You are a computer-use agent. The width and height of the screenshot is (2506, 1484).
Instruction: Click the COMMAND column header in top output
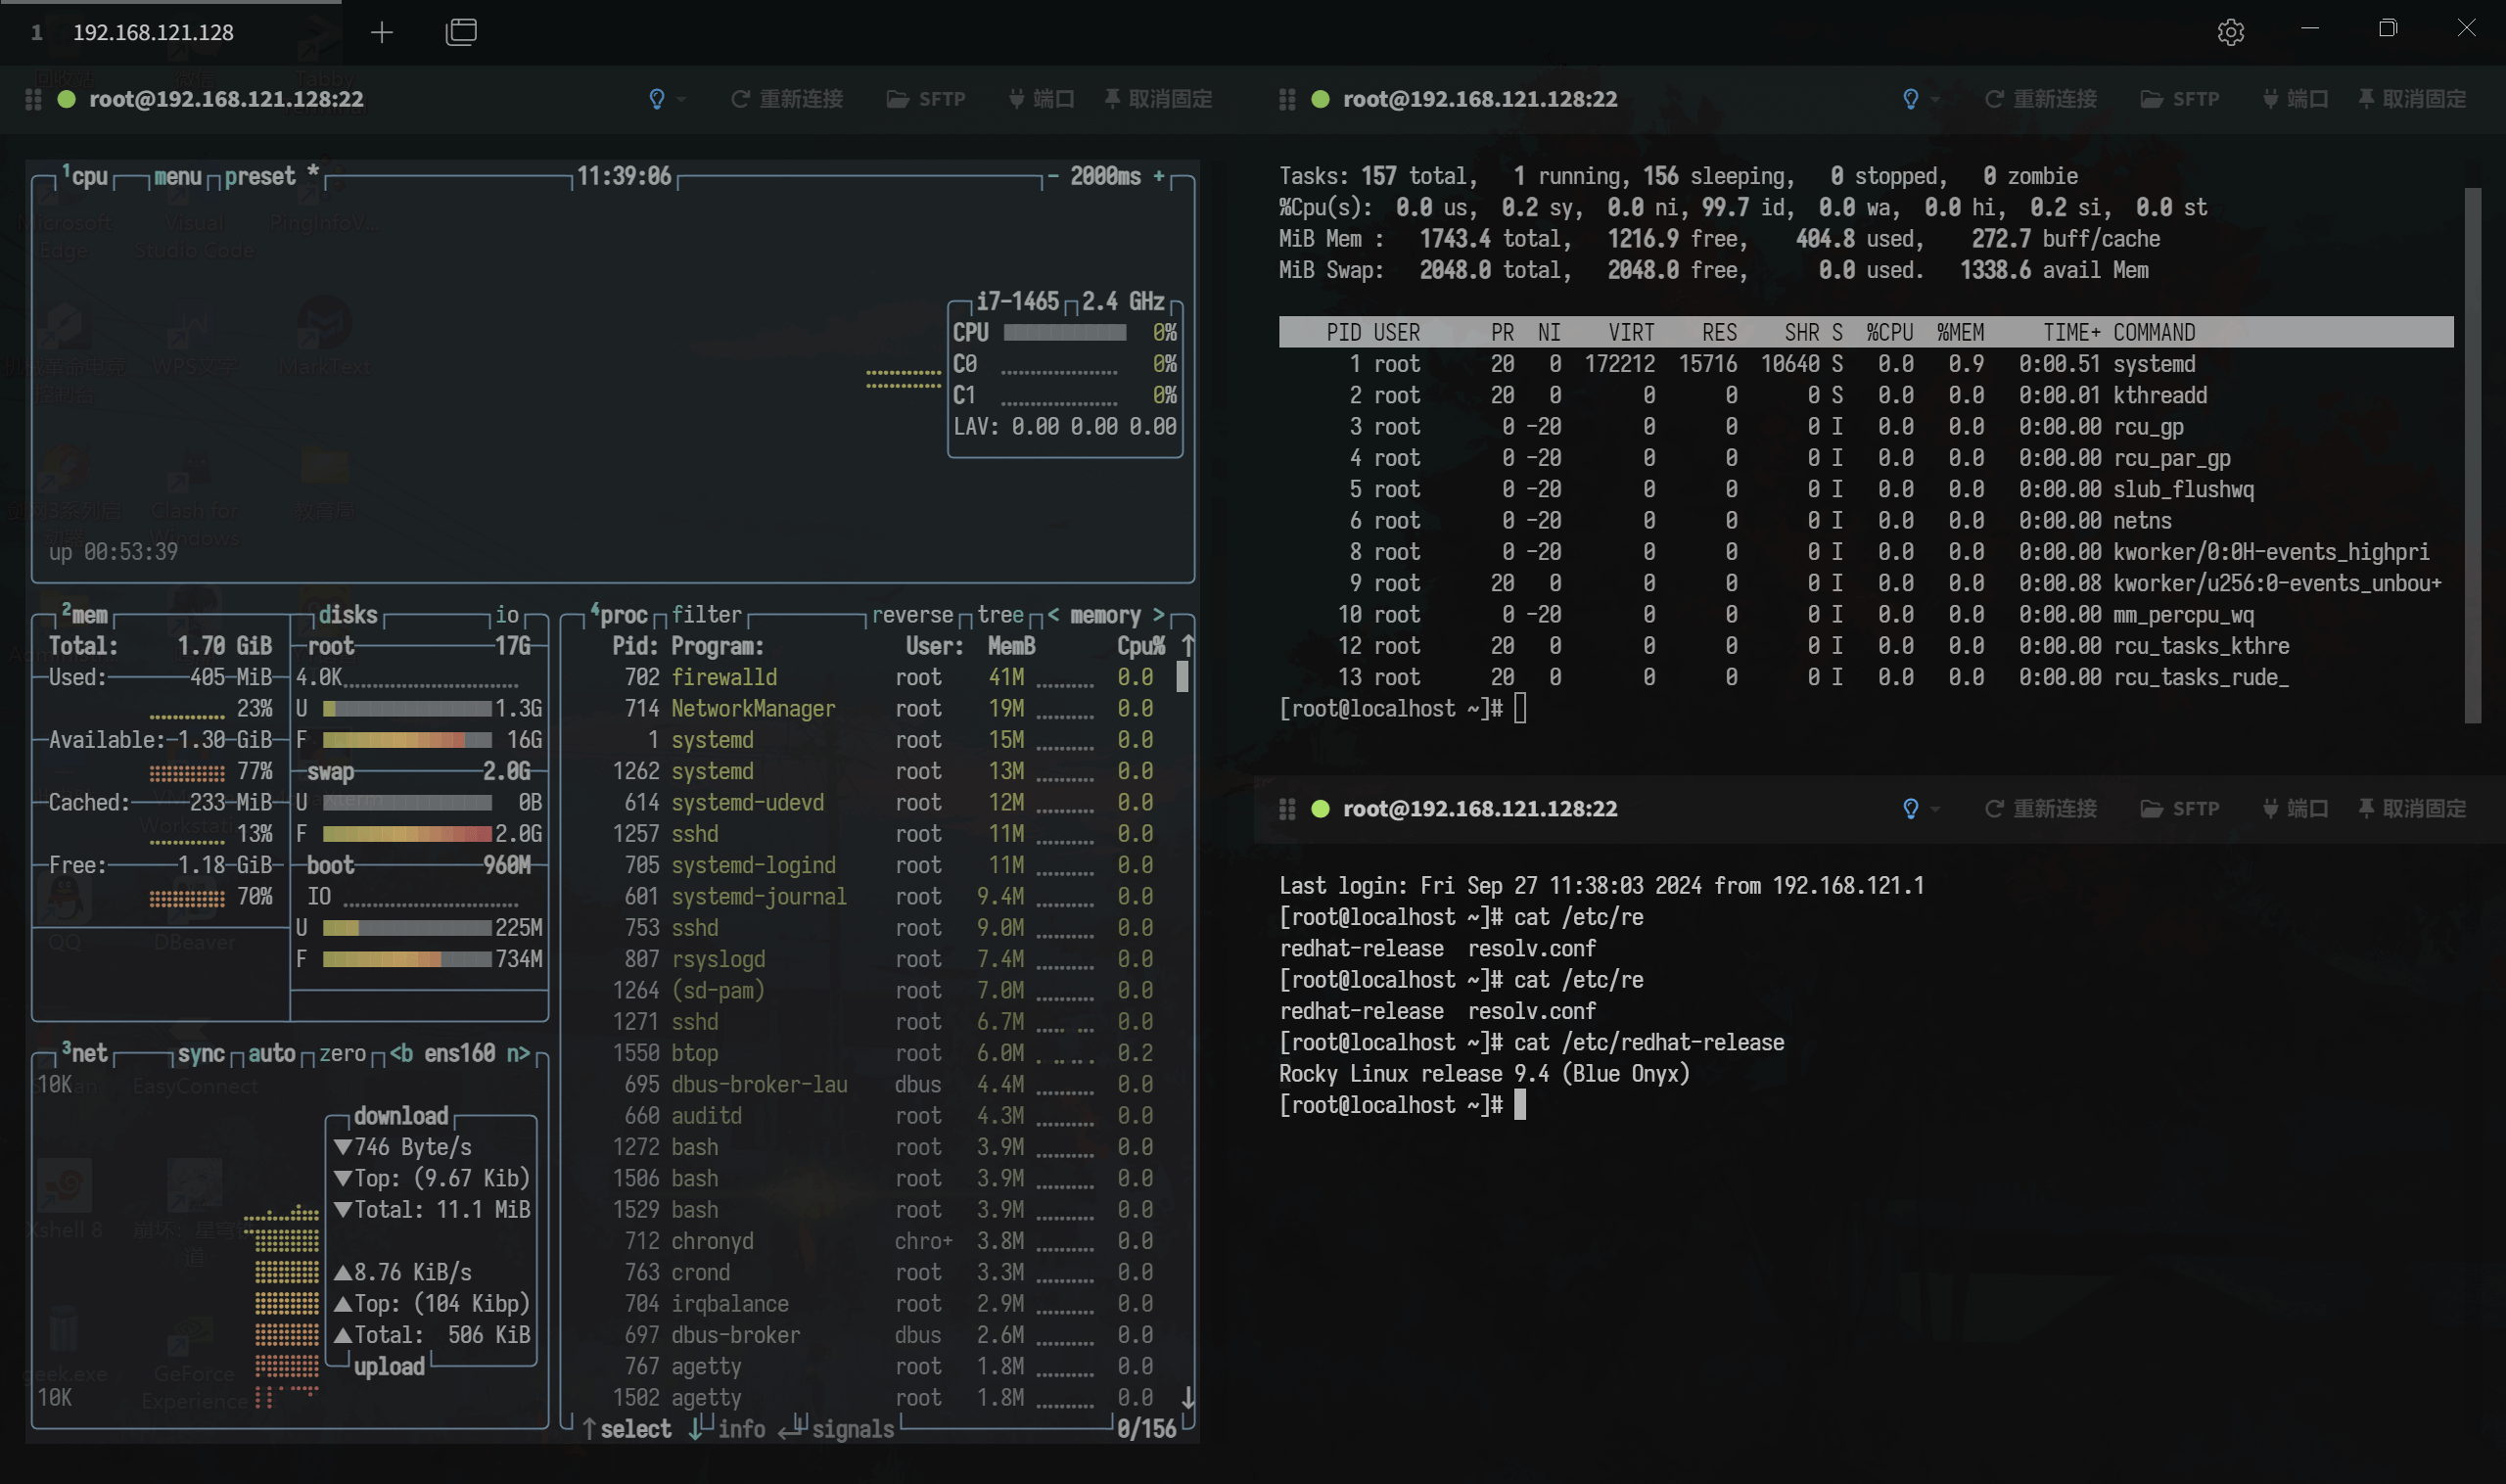coord(2153,332)
